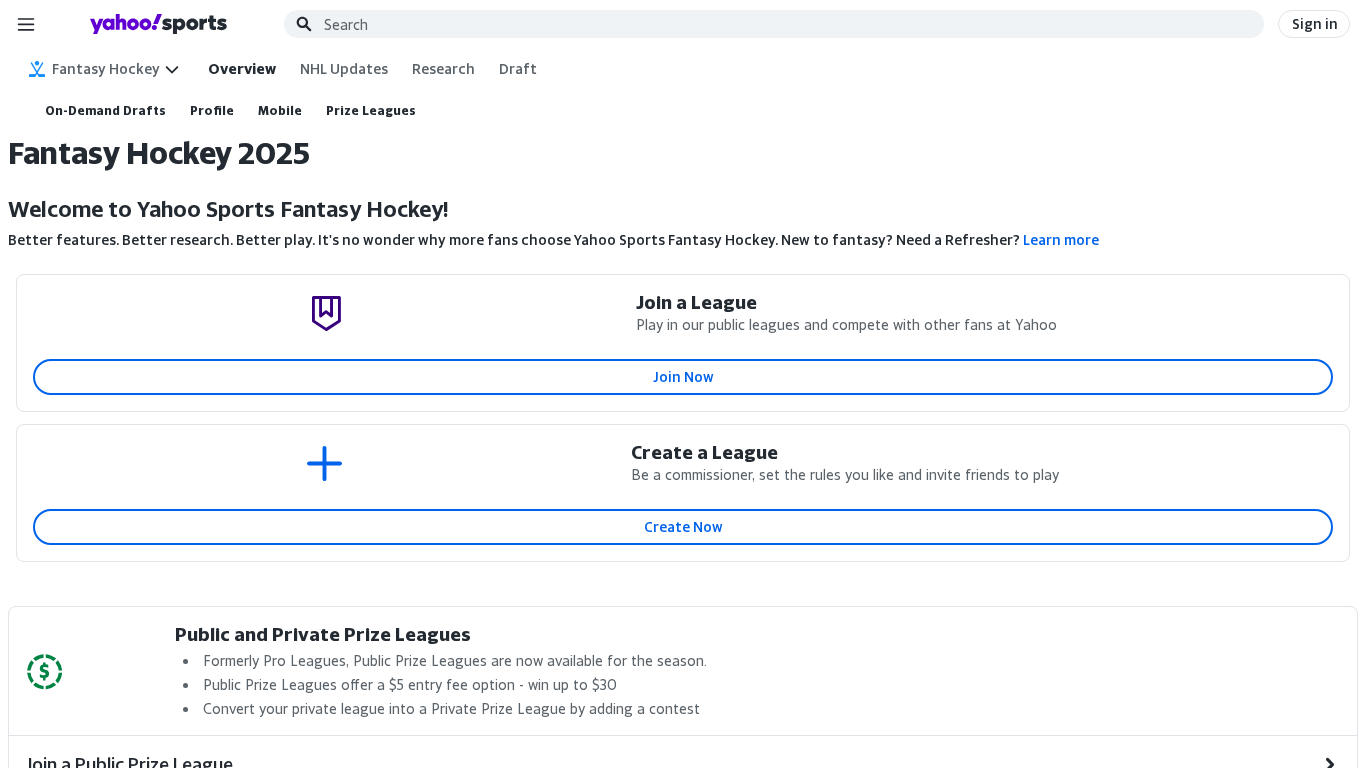Go to the Research tab
This screenshot has height=768, width=1366.
point(443,69)
